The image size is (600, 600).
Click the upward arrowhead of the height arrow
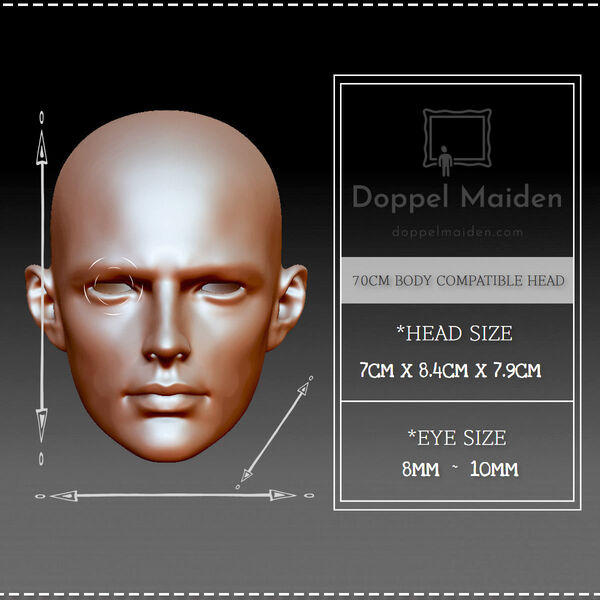(x=41, y=148)
